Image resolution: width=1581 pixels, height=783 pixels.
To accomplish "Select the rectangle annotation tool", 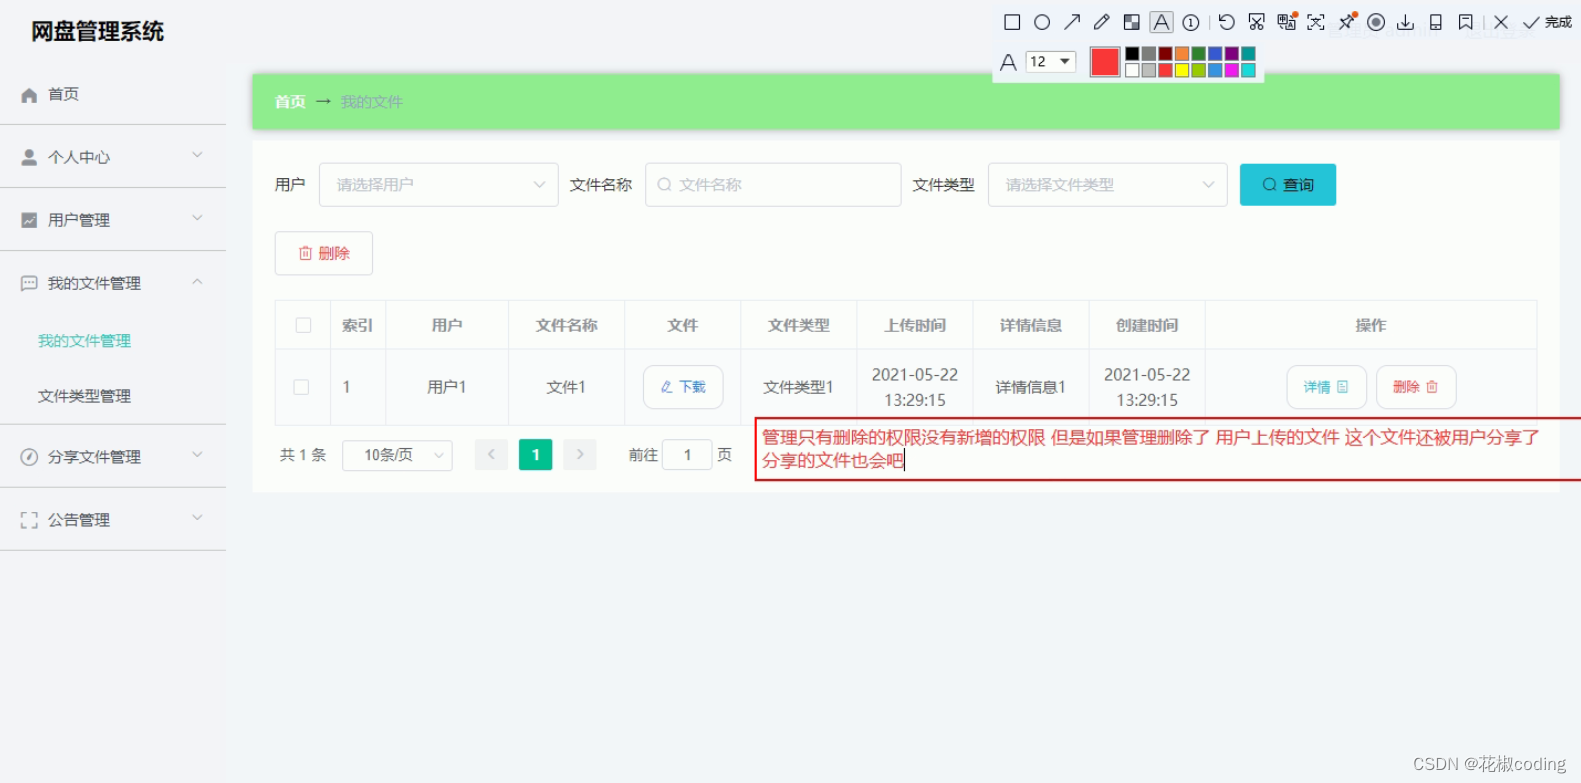I will point(1012,22).
